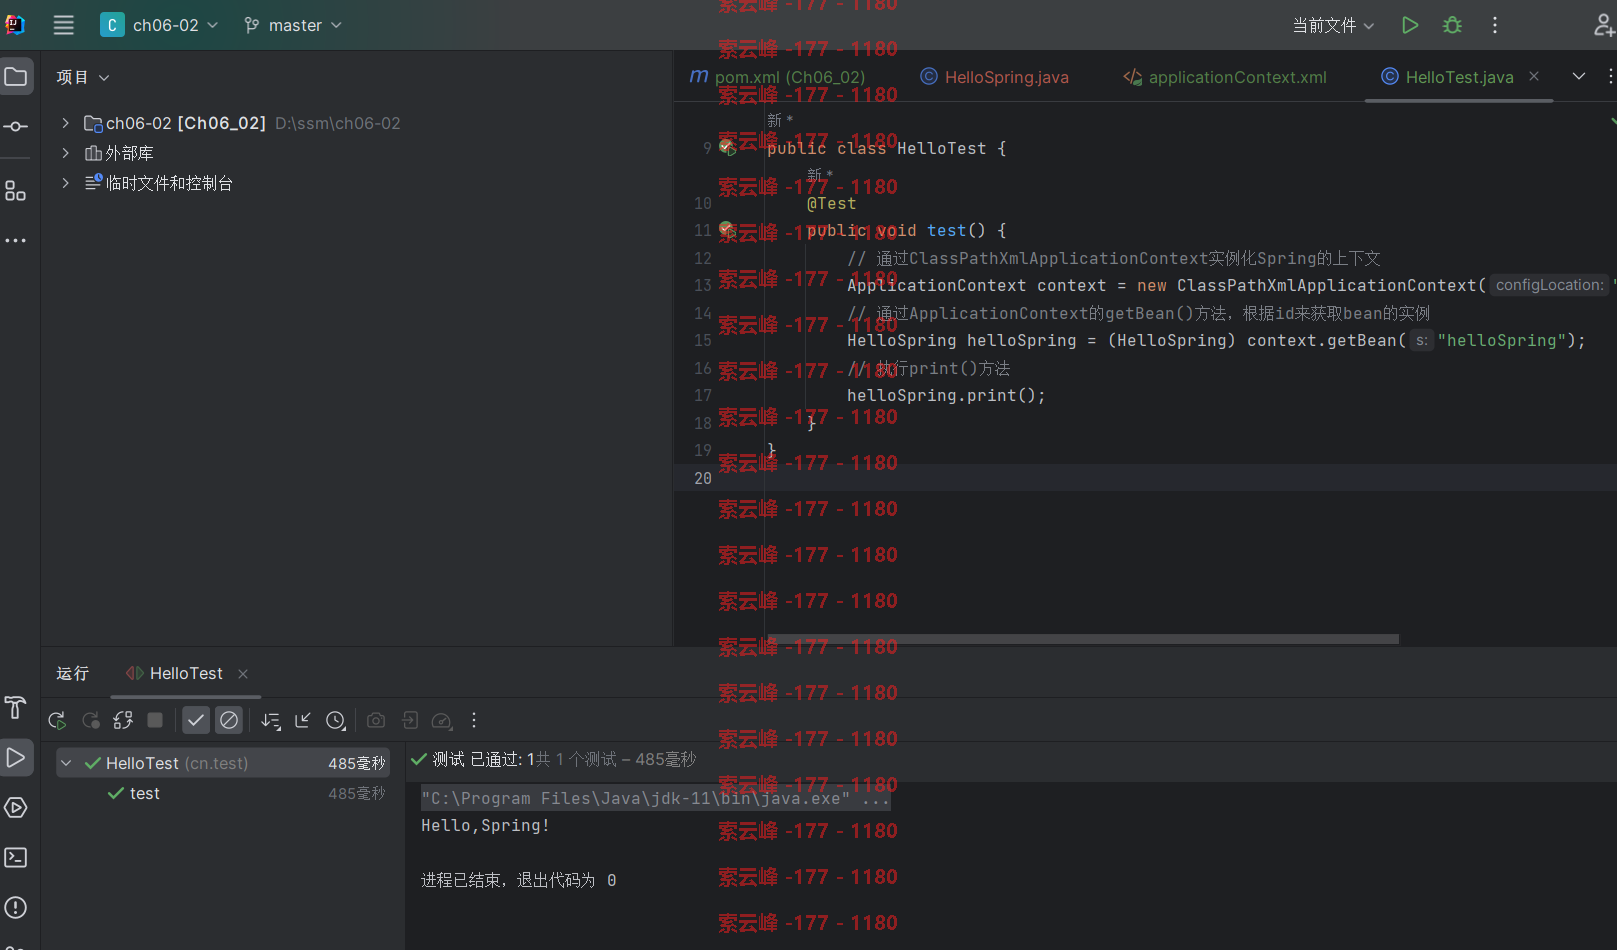Show the hidden editor tabs list chevron

(x=1579, y=76)
